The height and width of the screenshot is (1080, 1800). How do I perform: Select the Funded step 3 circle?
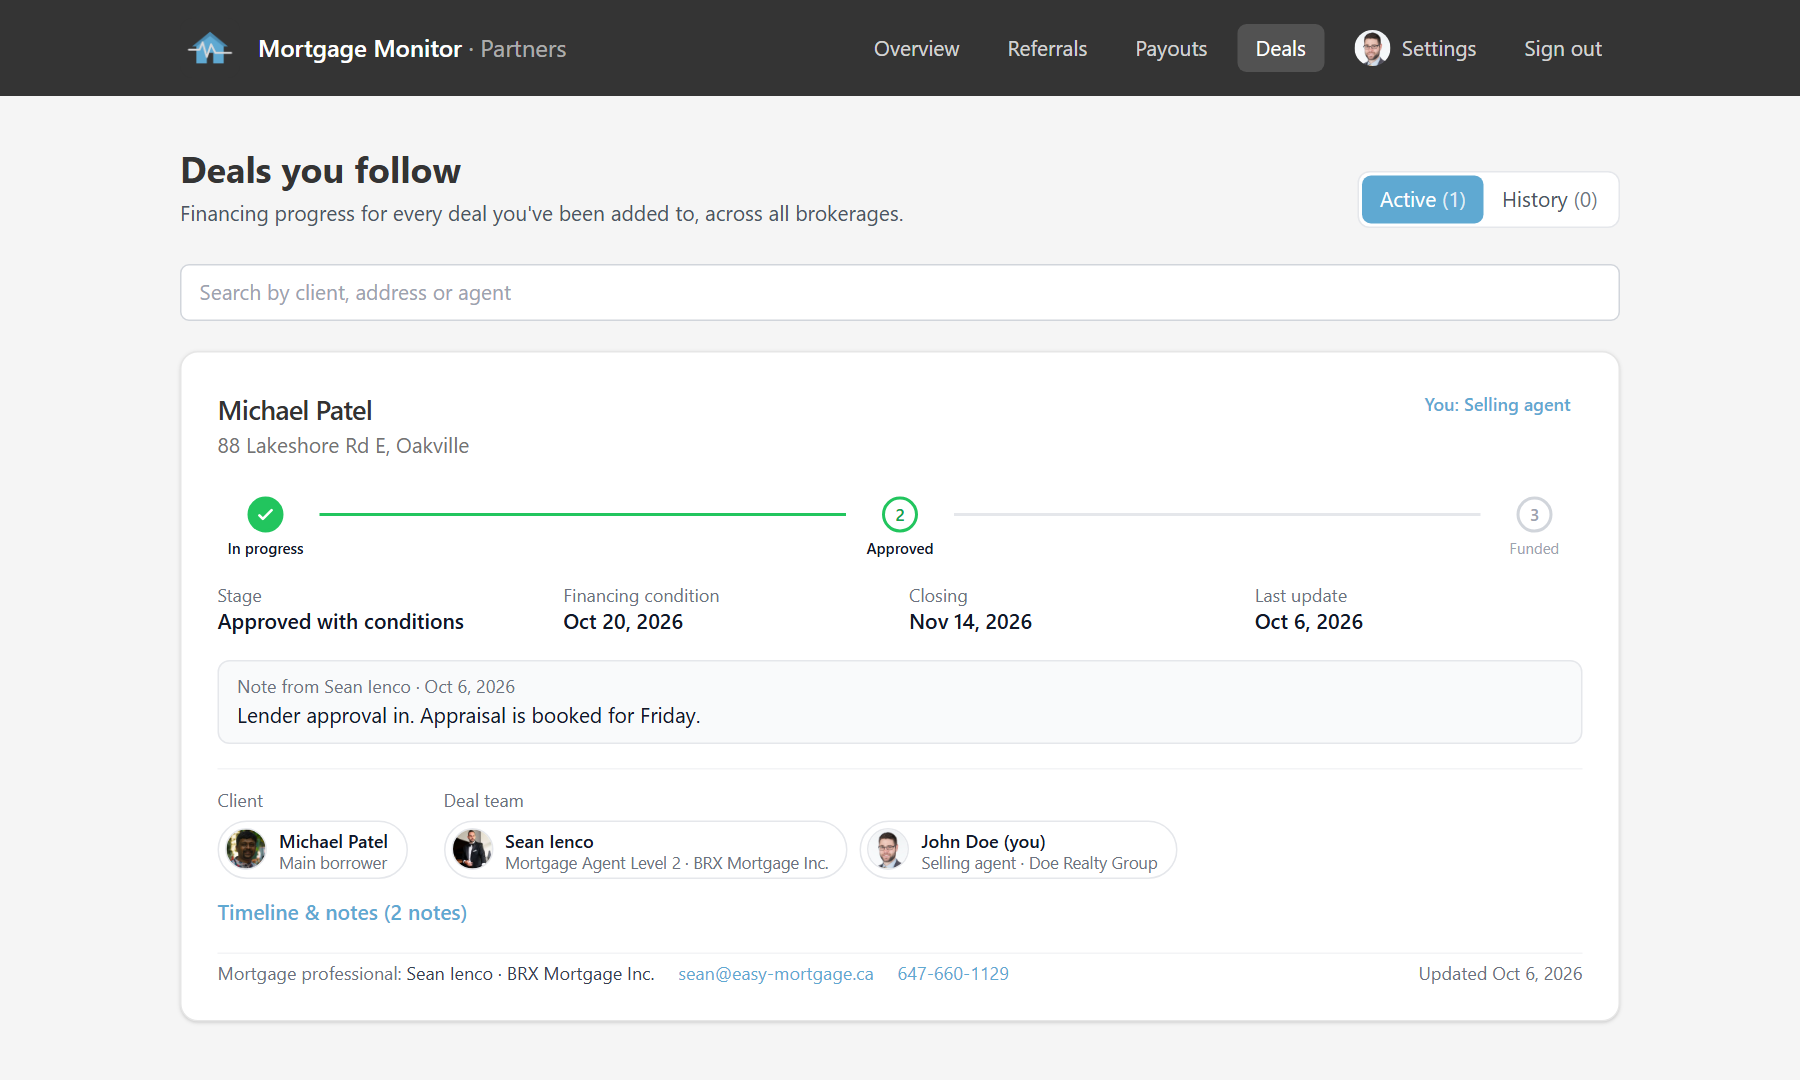point(1534,514)
